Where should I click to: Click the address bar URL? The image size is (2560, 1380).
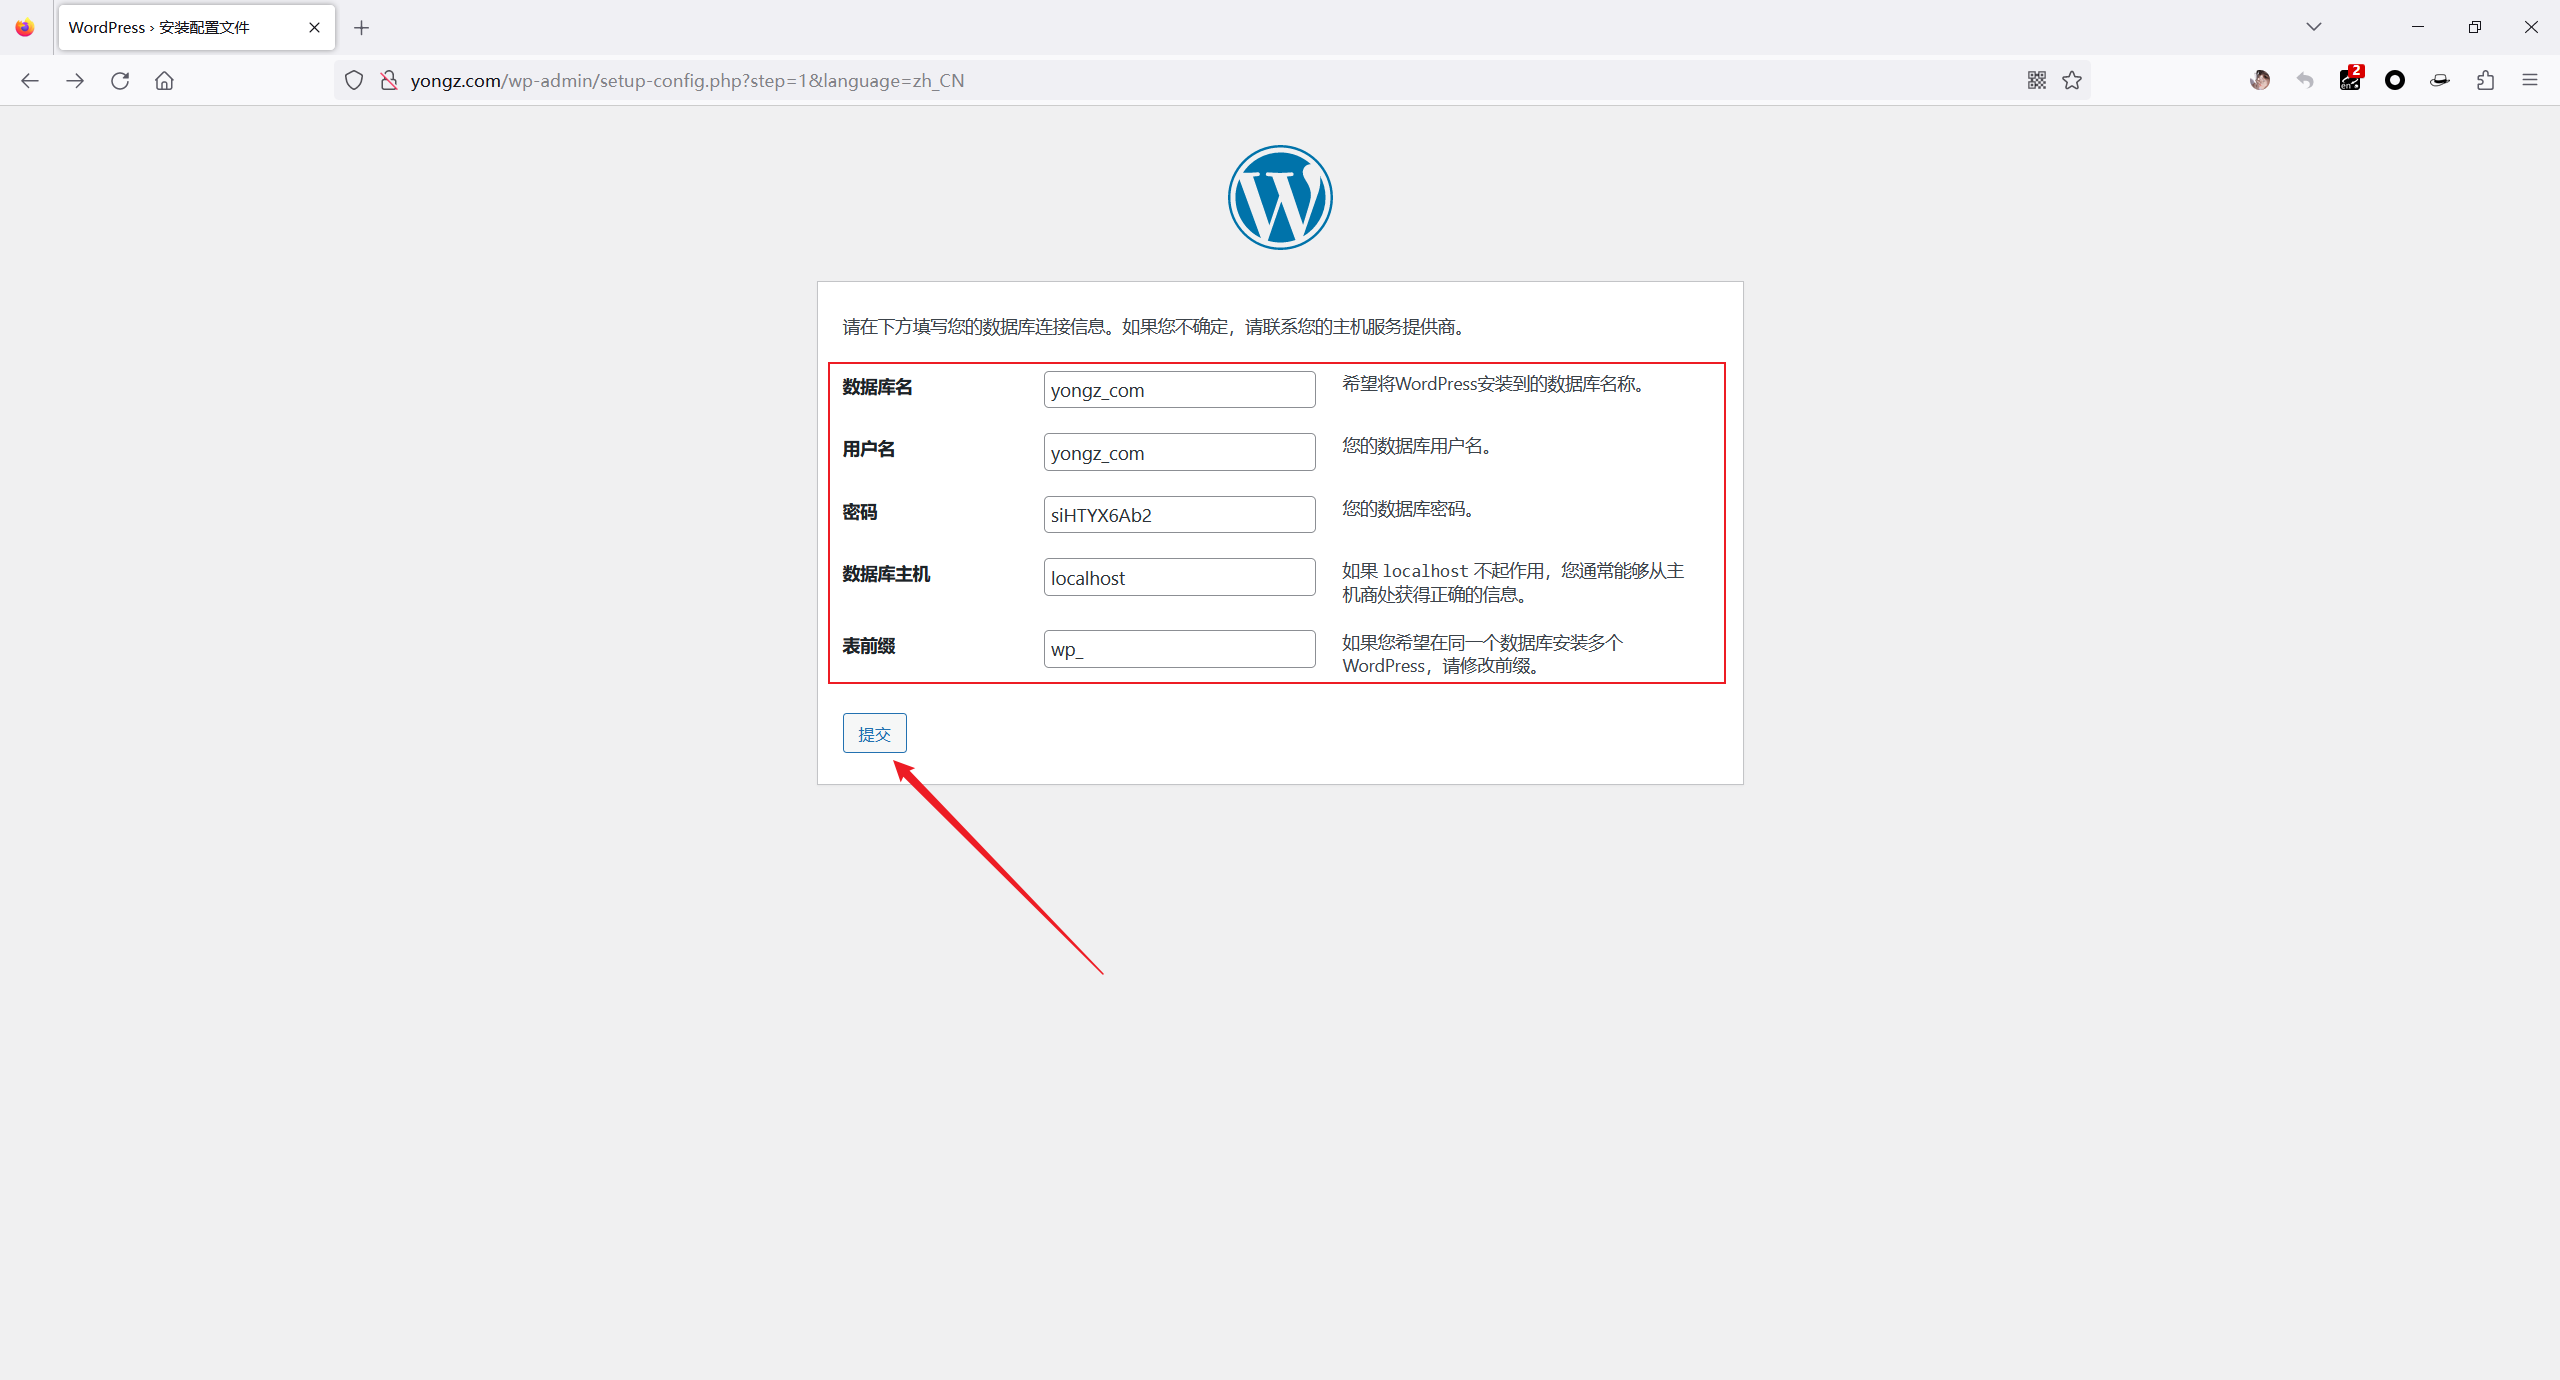click(x=687, y=81)
